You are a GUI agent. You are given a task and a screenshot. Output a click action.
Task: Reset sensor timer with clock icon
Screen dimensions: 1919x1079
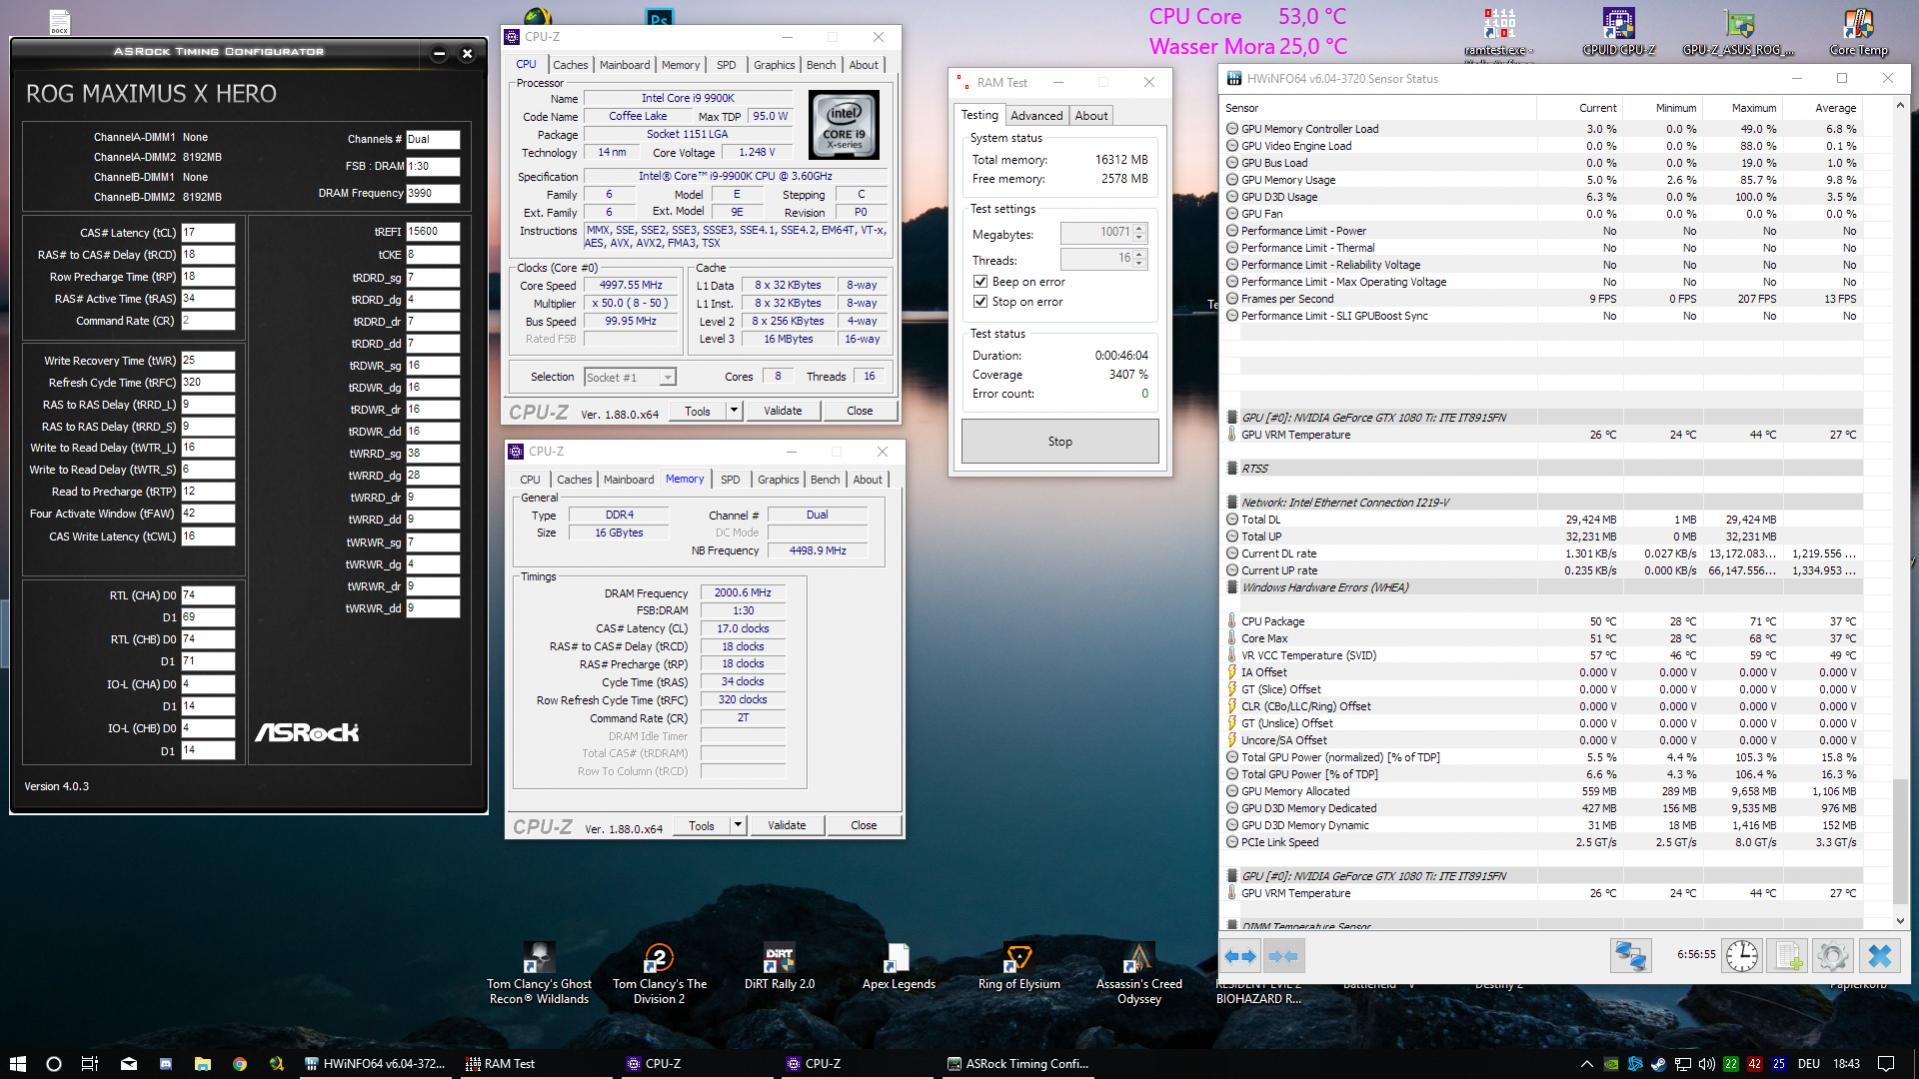tap(1741, 956)
